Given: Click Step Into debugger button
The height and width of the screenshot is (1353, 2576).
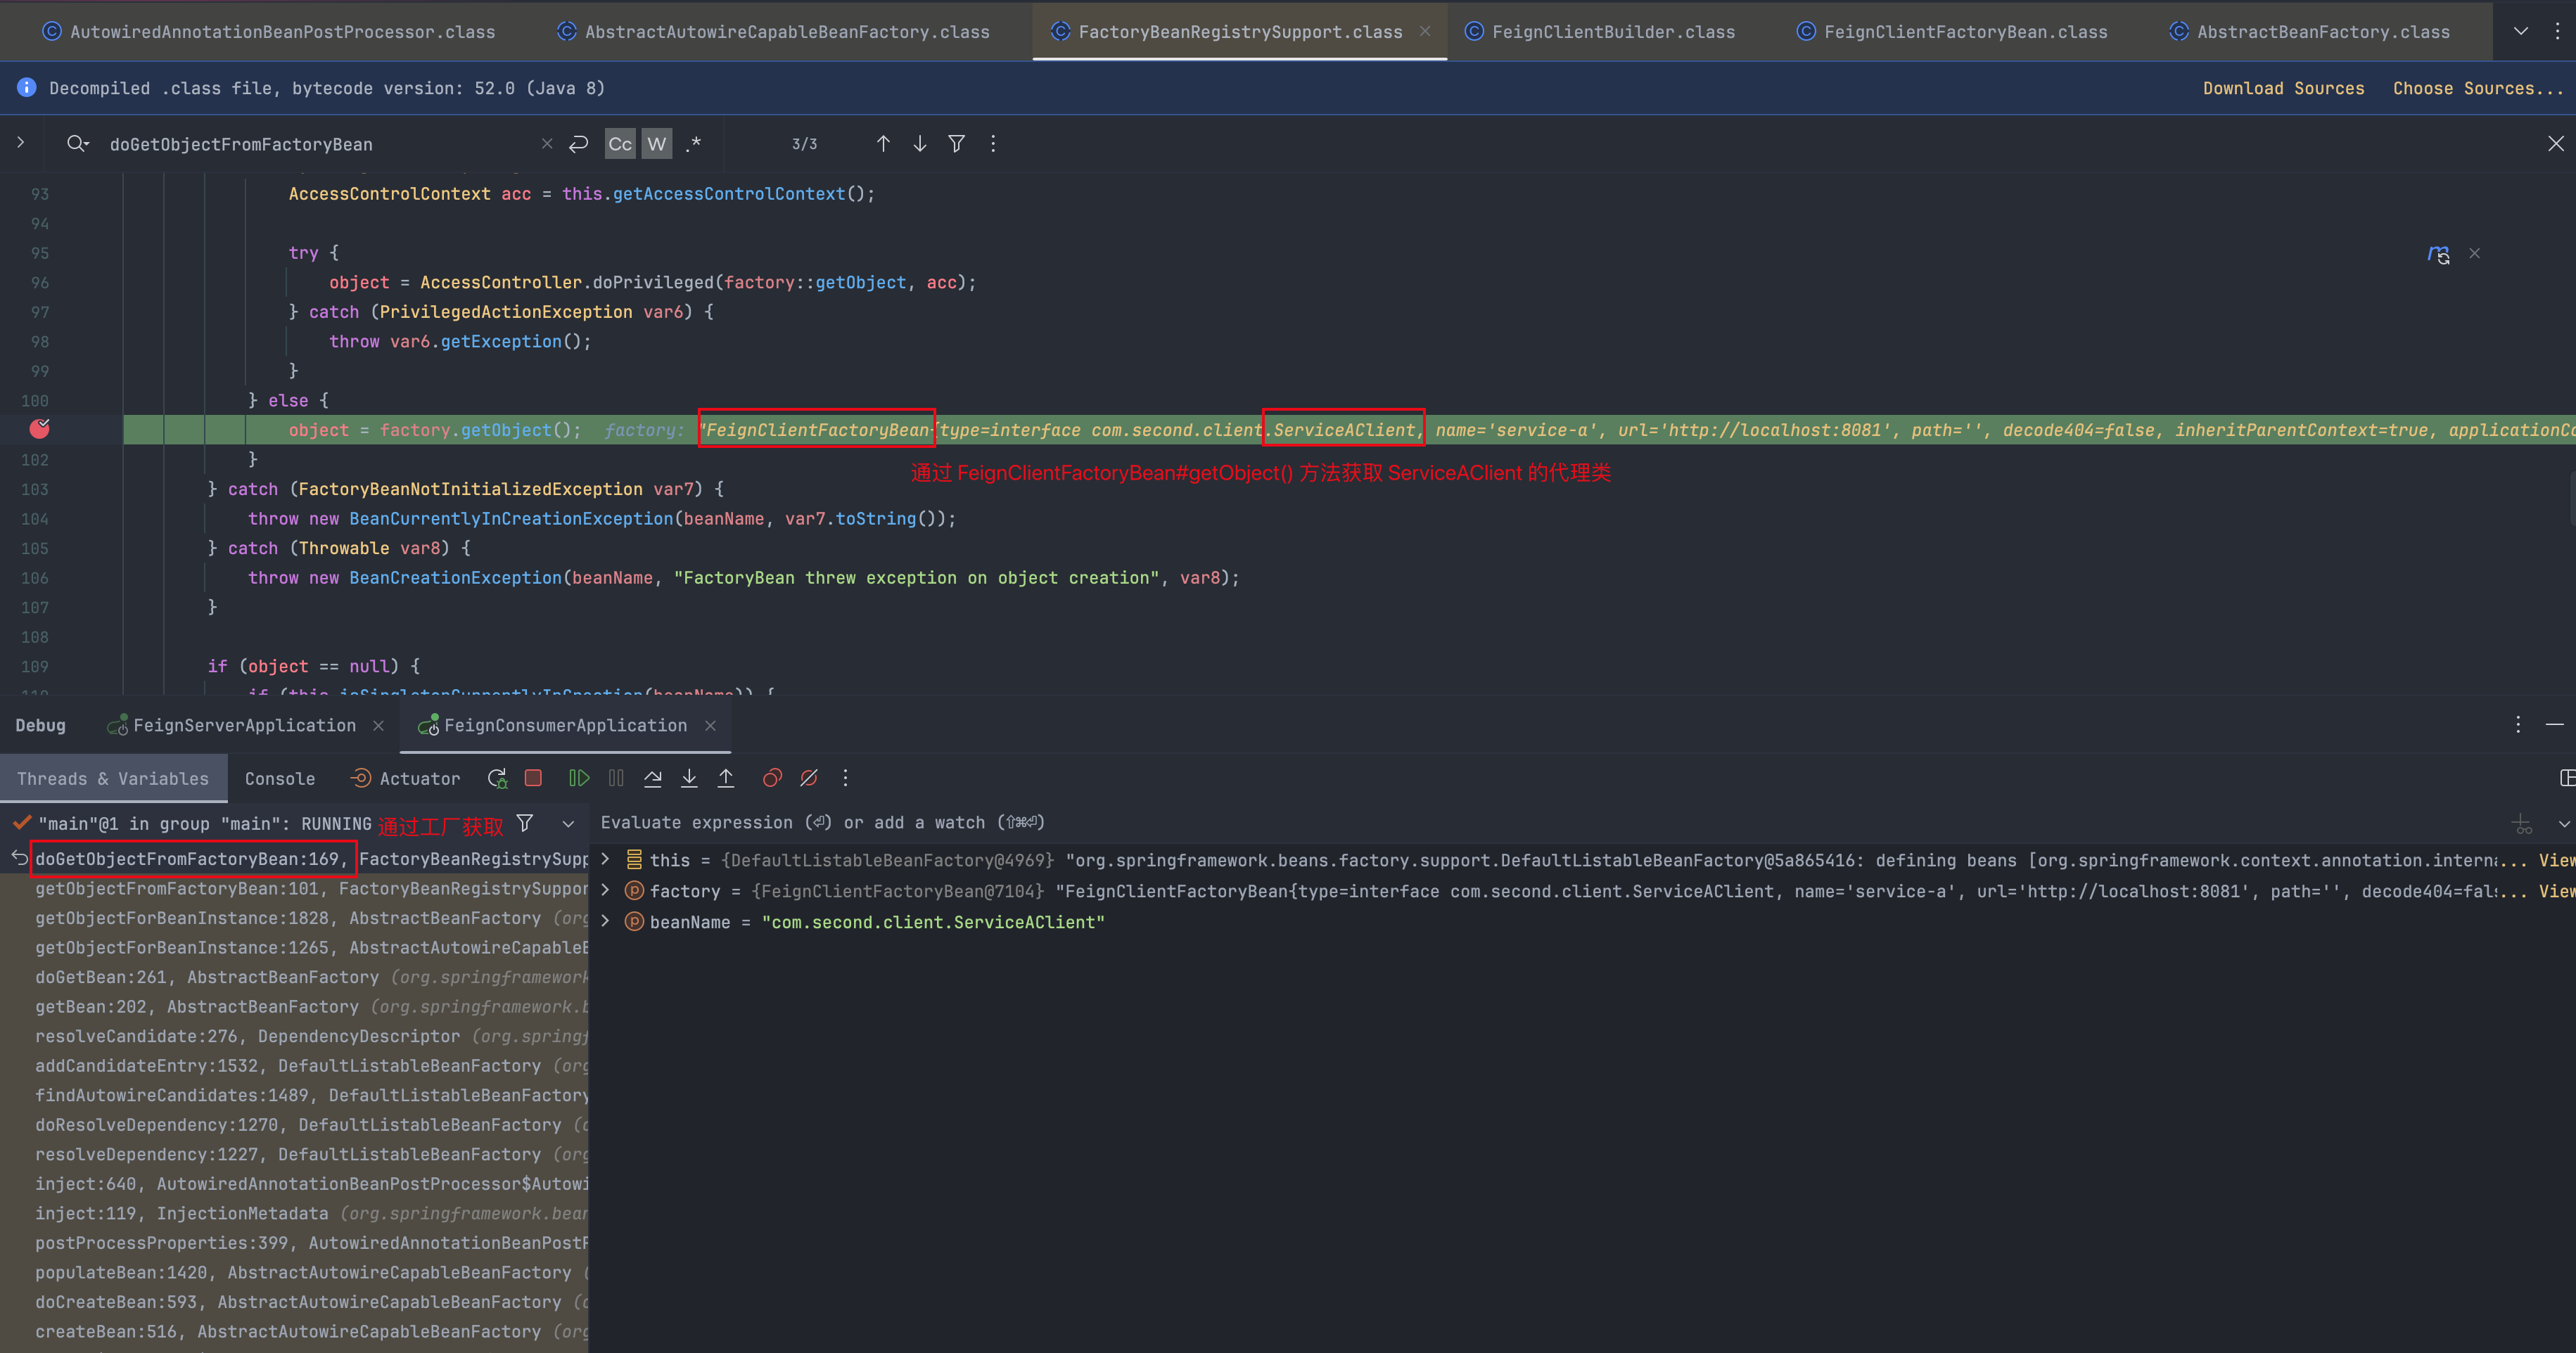Looking at the screenshot, I should [x=689, y=778].
